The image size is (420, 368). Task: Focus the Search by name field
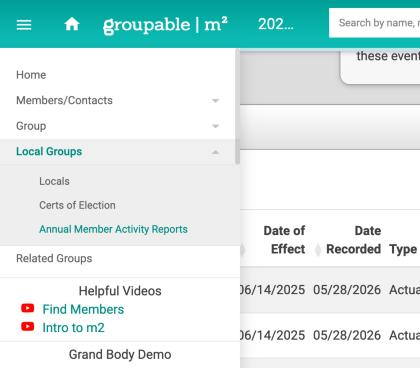coord(374,23)
